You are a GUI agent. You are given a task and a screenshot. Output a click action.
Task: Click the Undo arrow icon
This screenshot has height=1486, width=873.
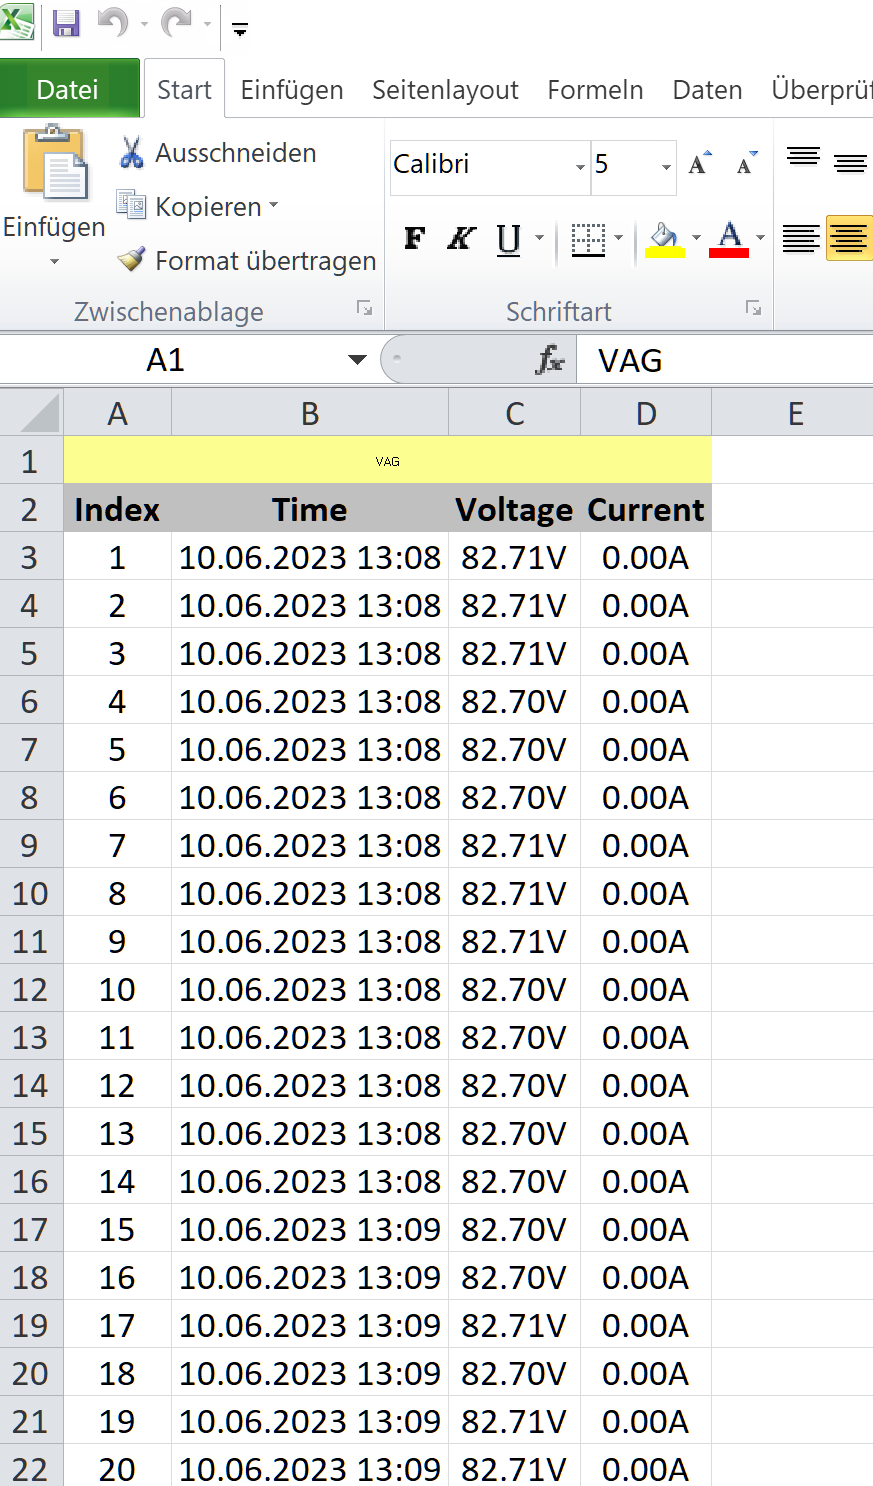(112, 23)
